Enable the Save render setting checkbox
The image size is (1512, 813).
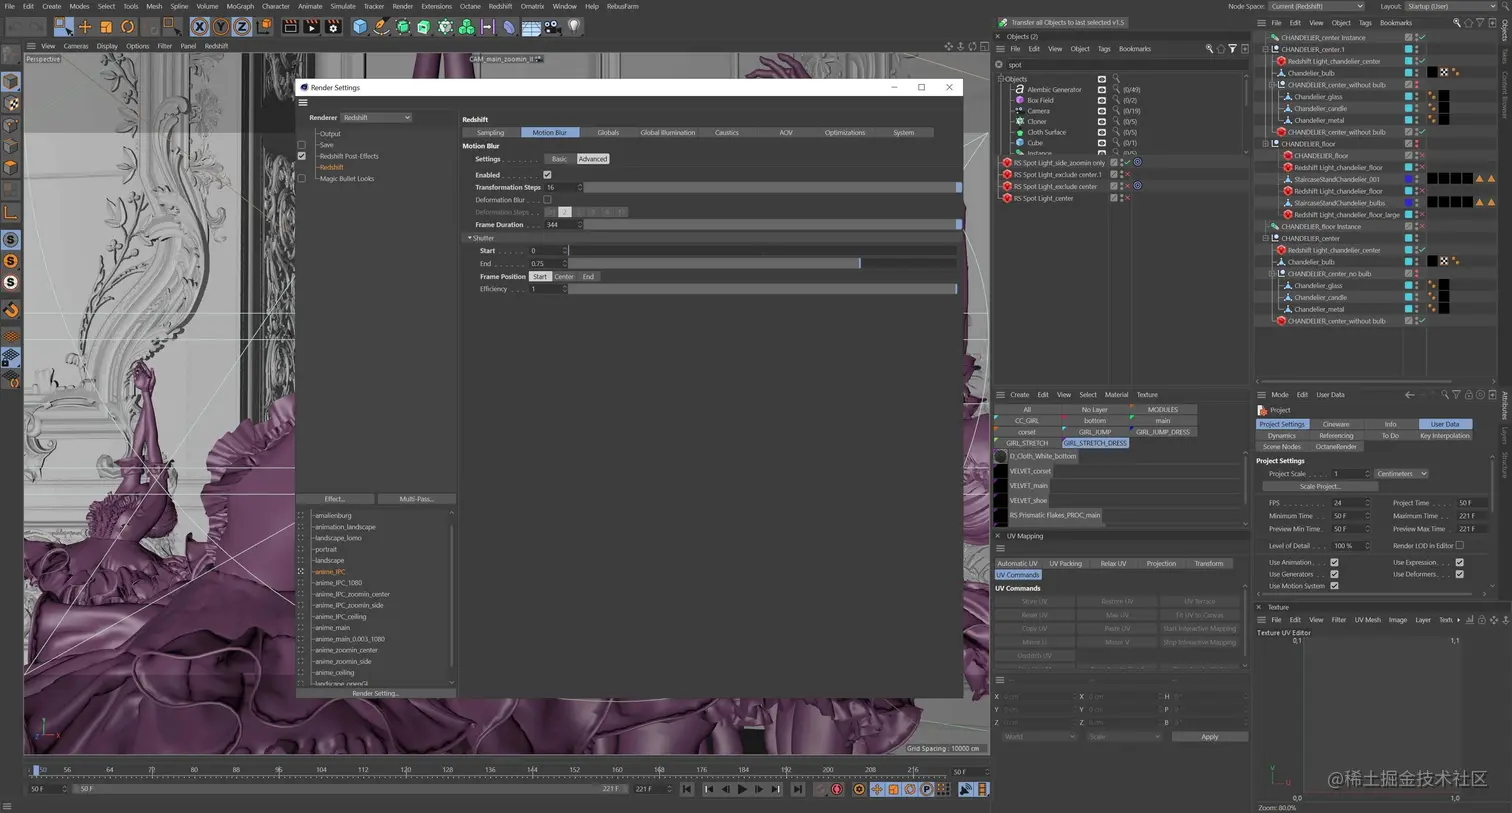click(x=301, y=145)
